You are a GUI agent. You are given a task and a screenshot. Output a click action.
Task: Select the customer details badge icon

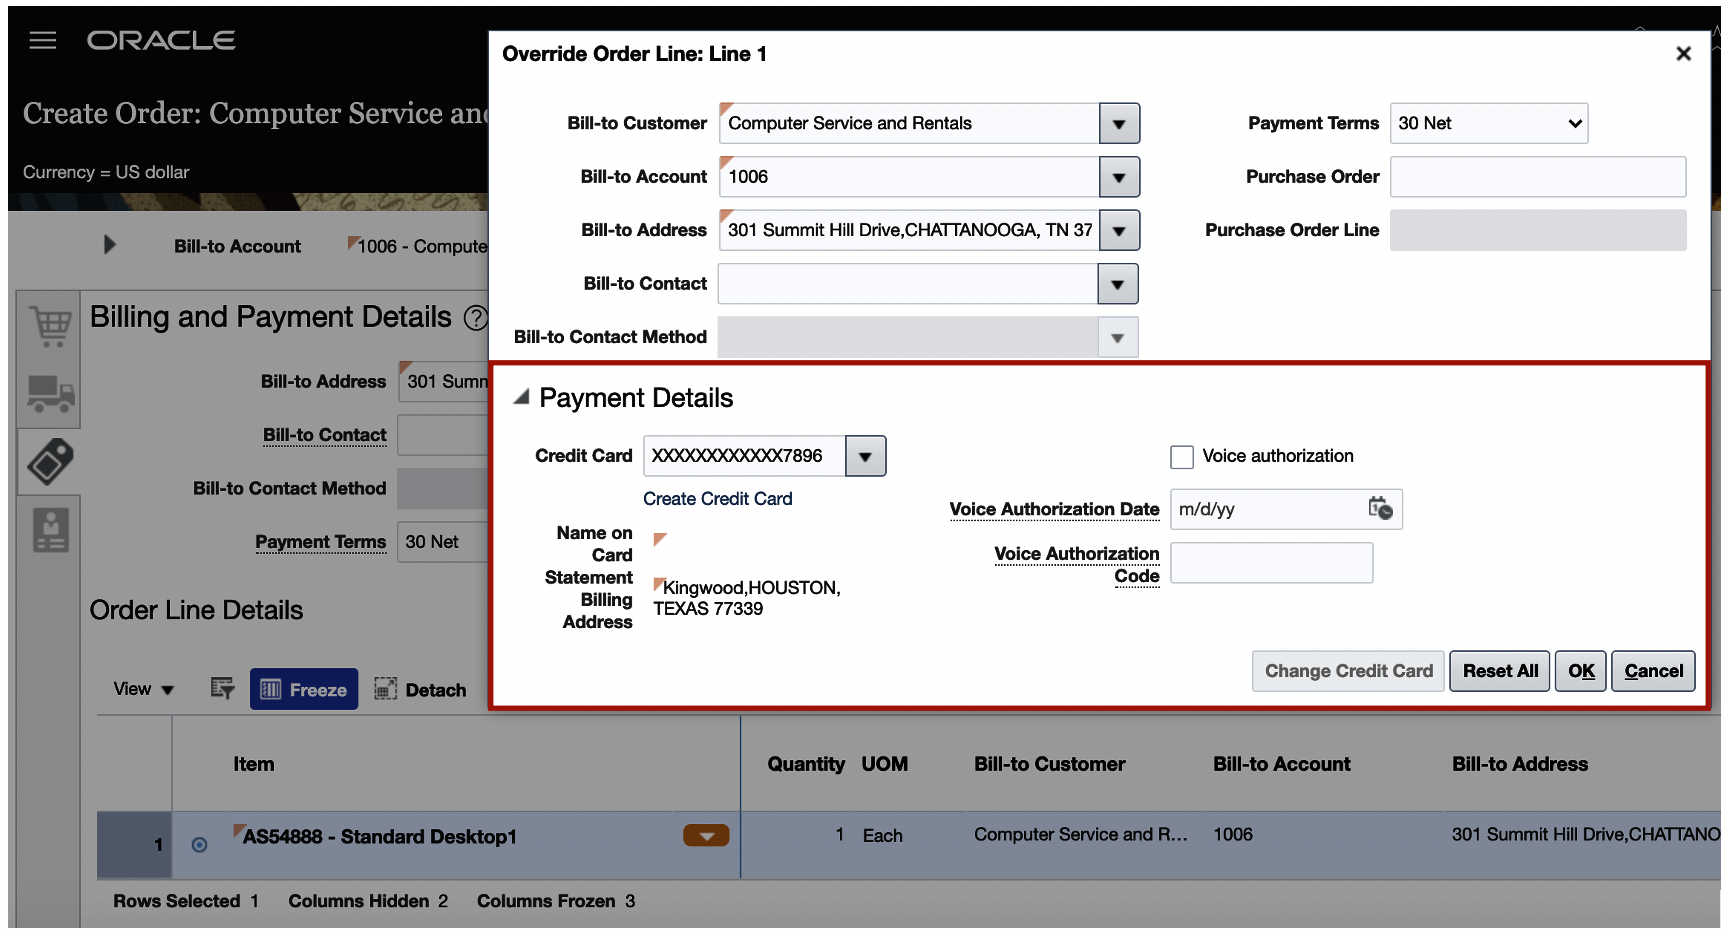click(49, 529)
